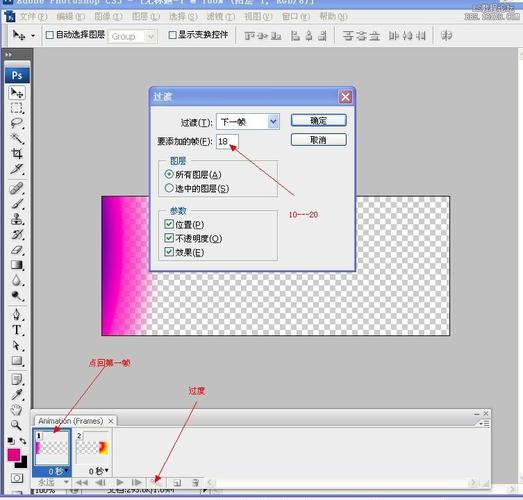Viewport: 523px width, 500px height.
Task: Uncheck the 位置(P) checkbox
Action: tap(169, 224)
